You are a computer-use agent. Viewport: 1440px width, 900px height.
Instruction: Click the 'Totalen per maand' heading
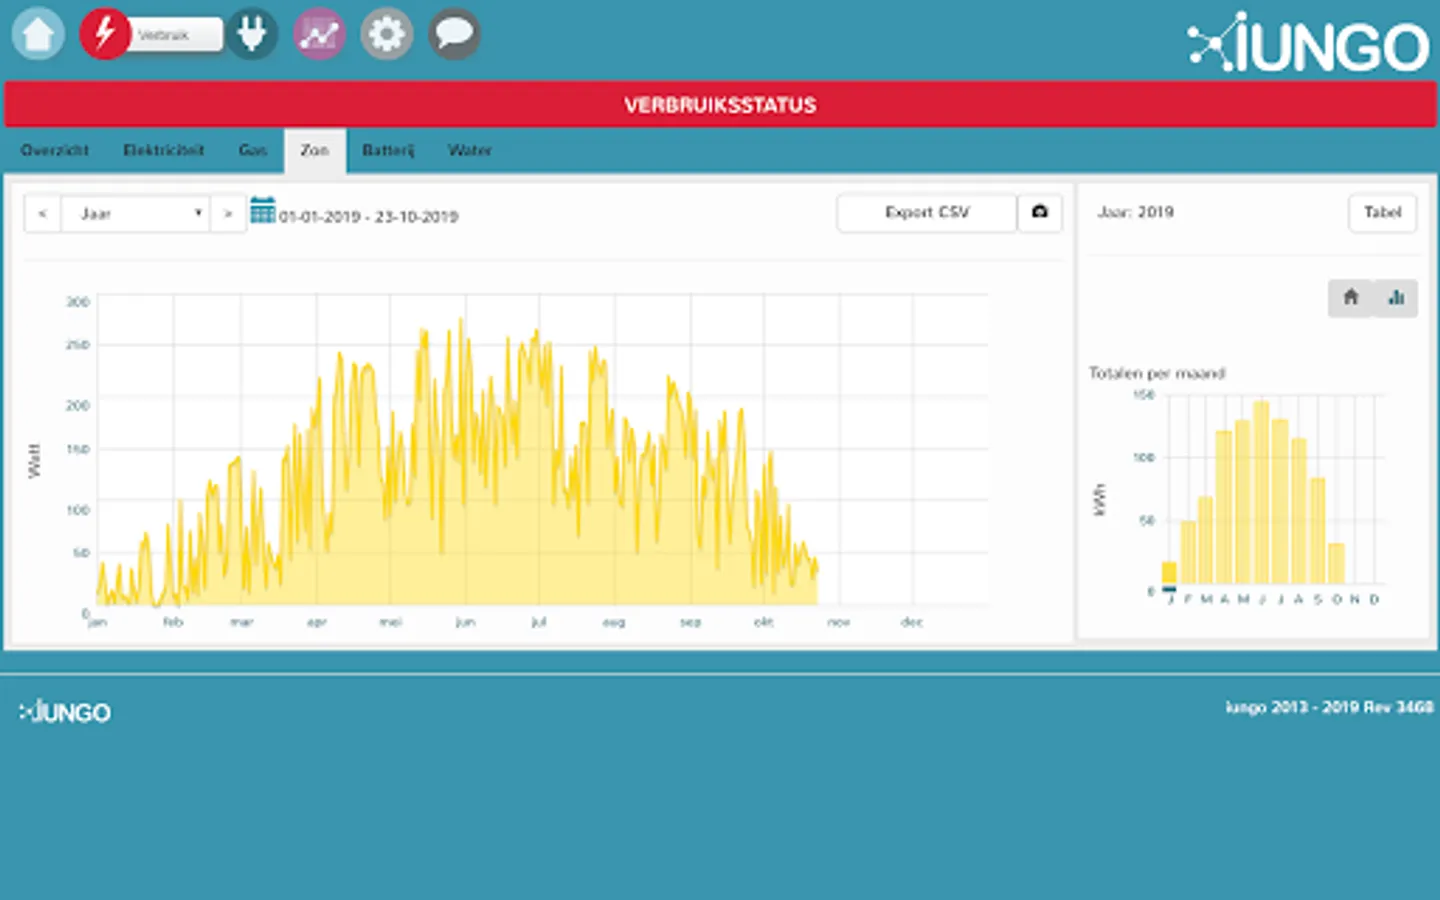[x=1157, y=373]
